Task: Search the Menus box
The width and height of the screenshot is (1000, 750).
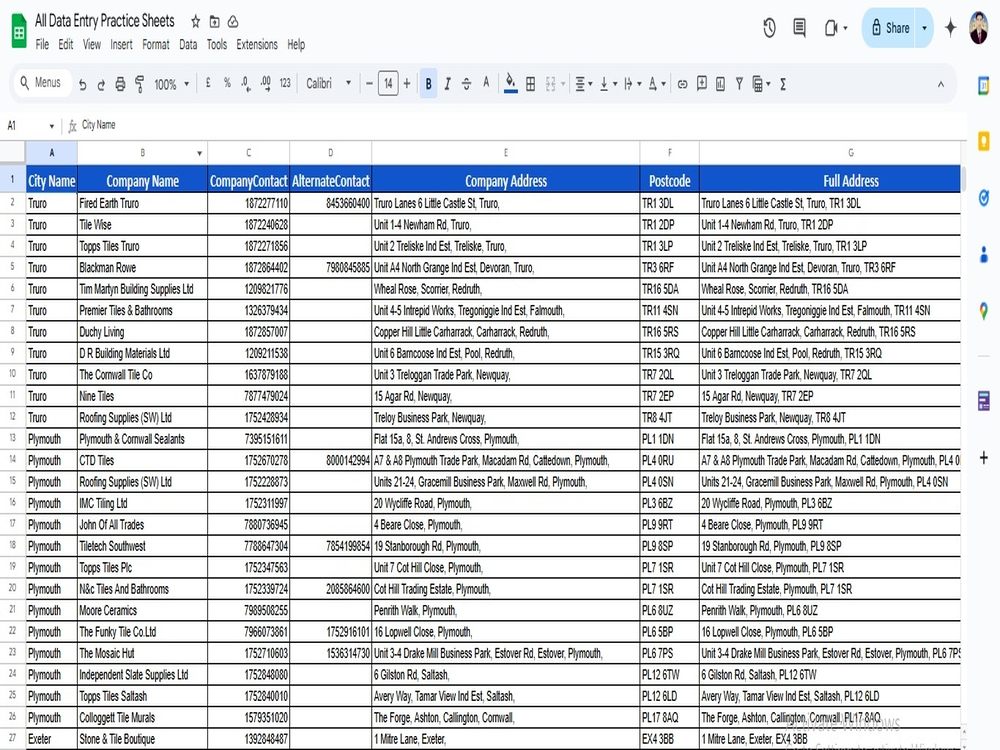Action: click(41, 83)
